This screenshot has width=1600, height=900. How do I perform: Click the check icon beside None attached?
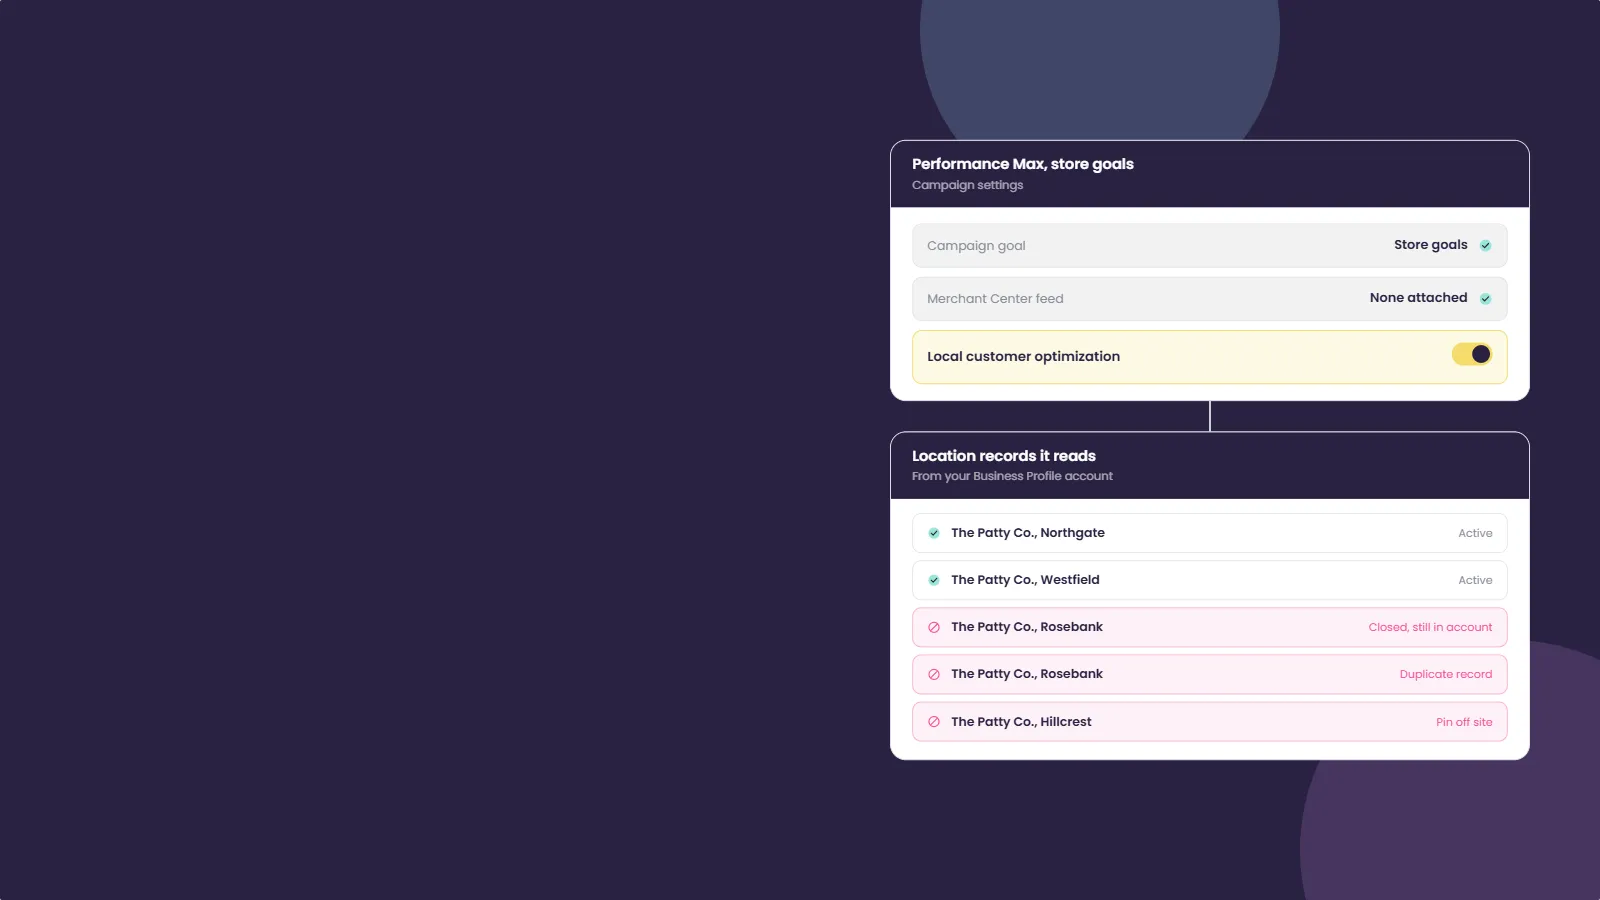[1485, 299]
